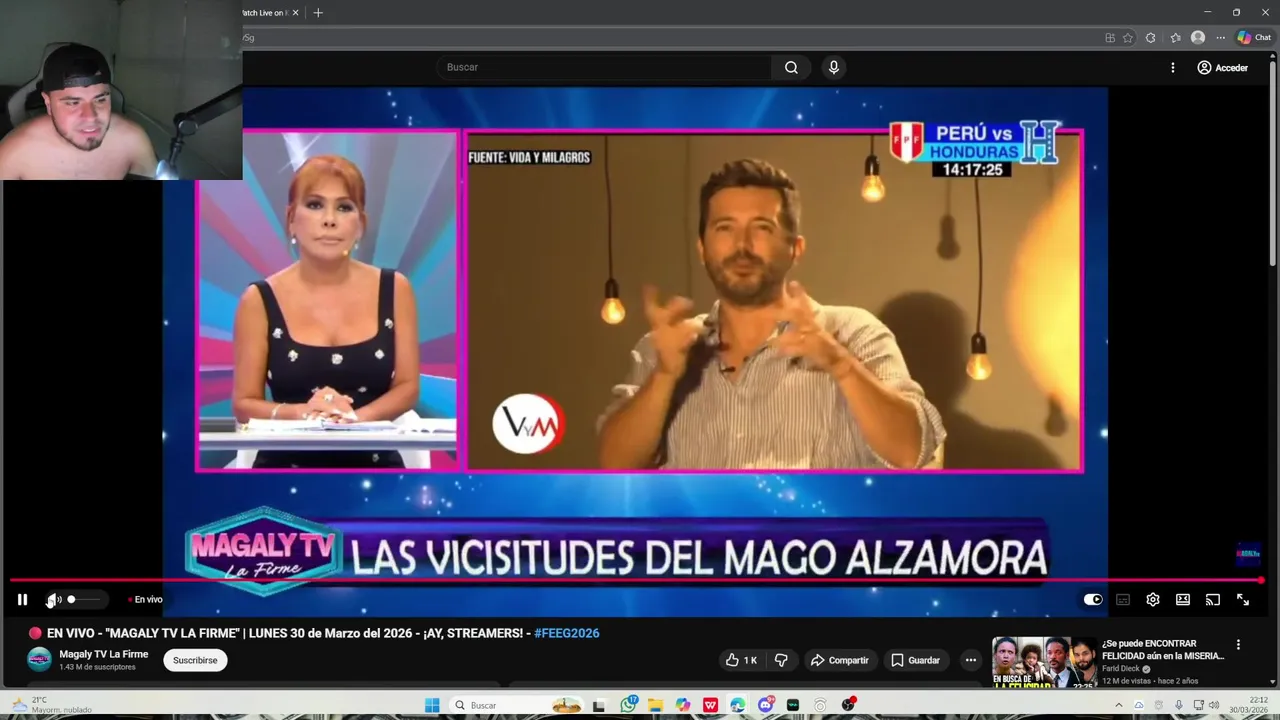Adjust the video volume slider
The width and height of the screenshot is (1280, 720).
tap(84, 600)
